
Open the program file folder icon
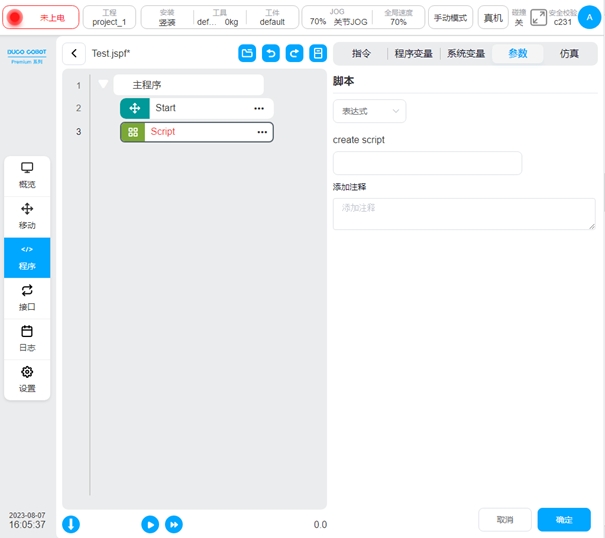pos(247,54)
